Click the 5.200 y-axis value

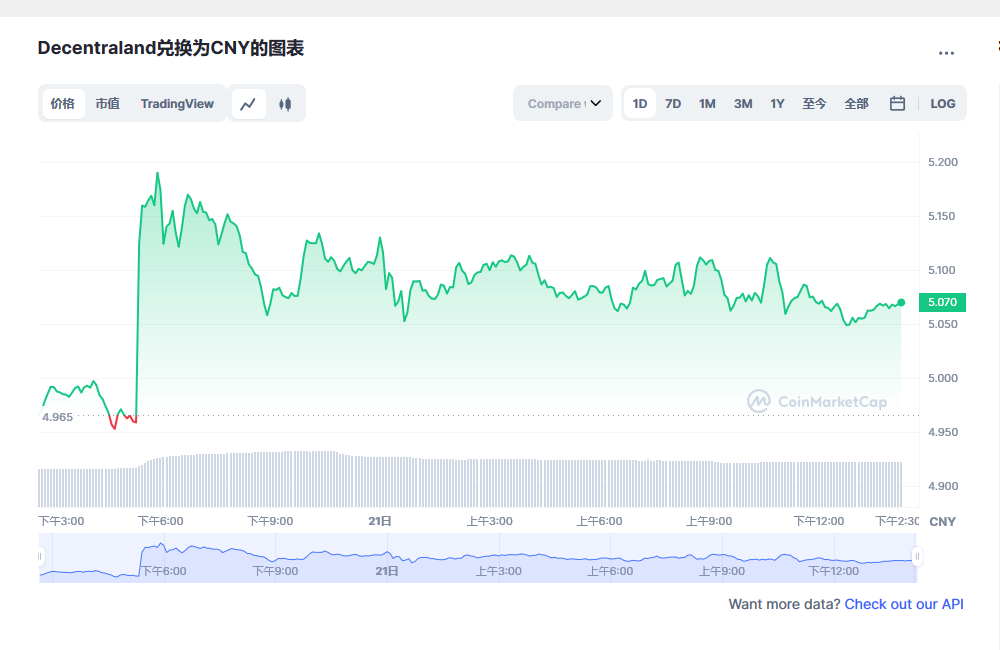(x=943, y=162)
